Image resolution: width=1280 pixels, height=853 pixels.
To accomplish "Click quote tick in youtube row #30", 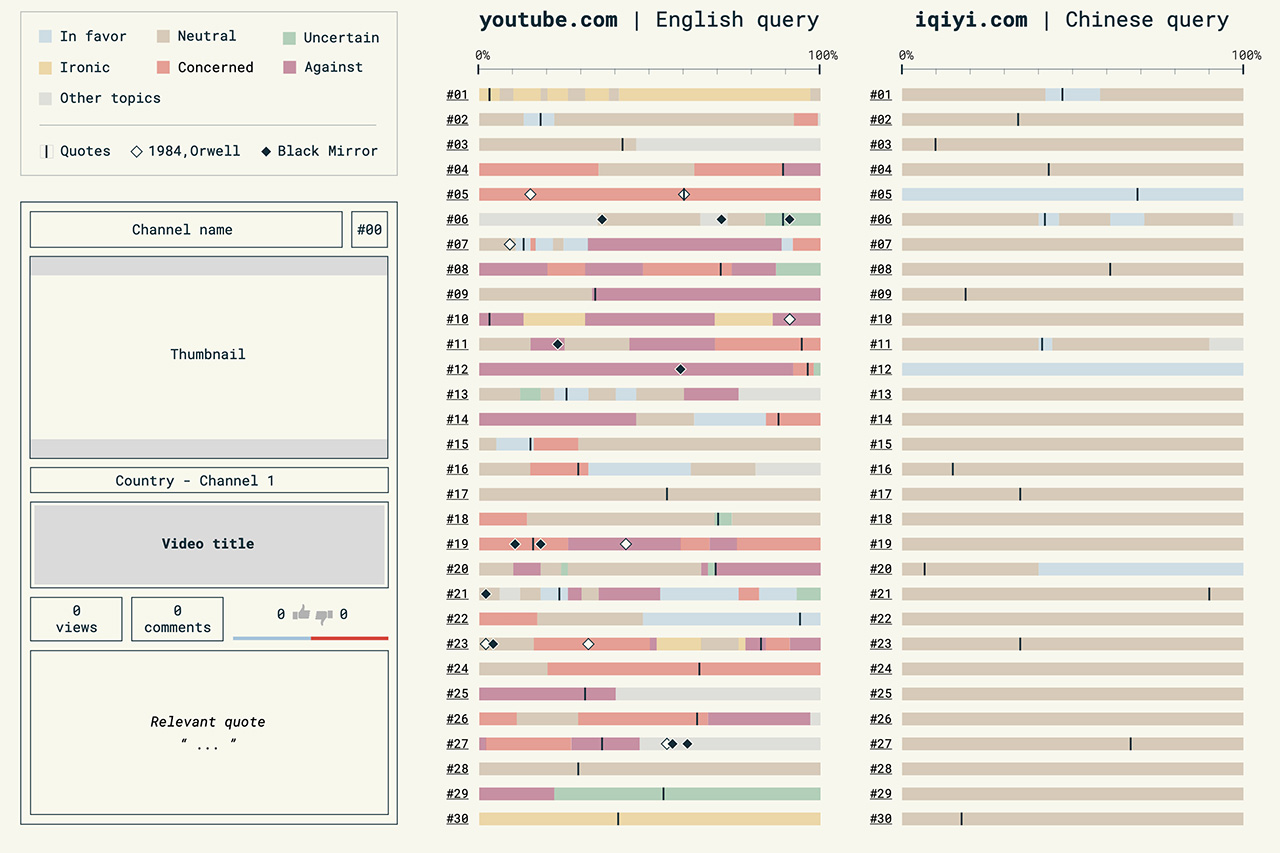I will [618, 818].
